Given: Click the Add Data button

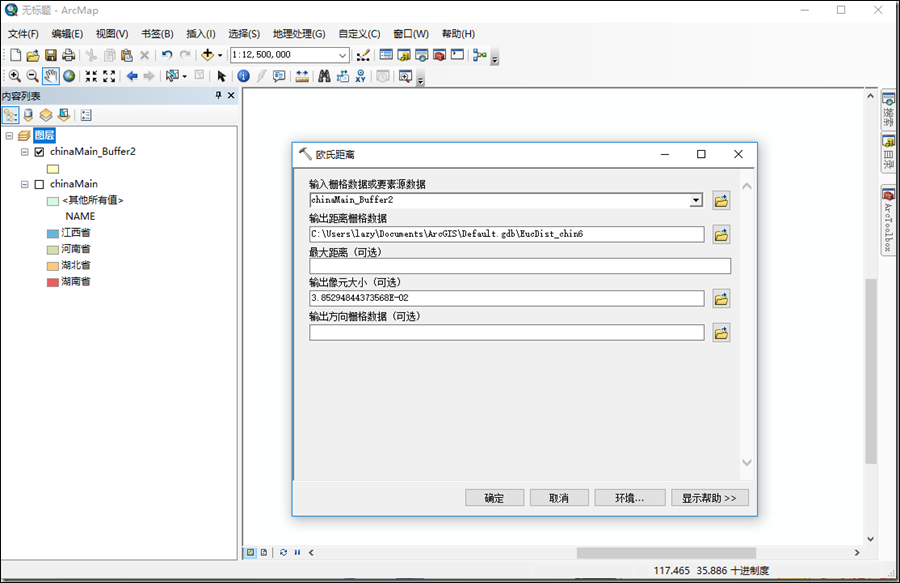Looking at the screenshot, I should (207, 54).
